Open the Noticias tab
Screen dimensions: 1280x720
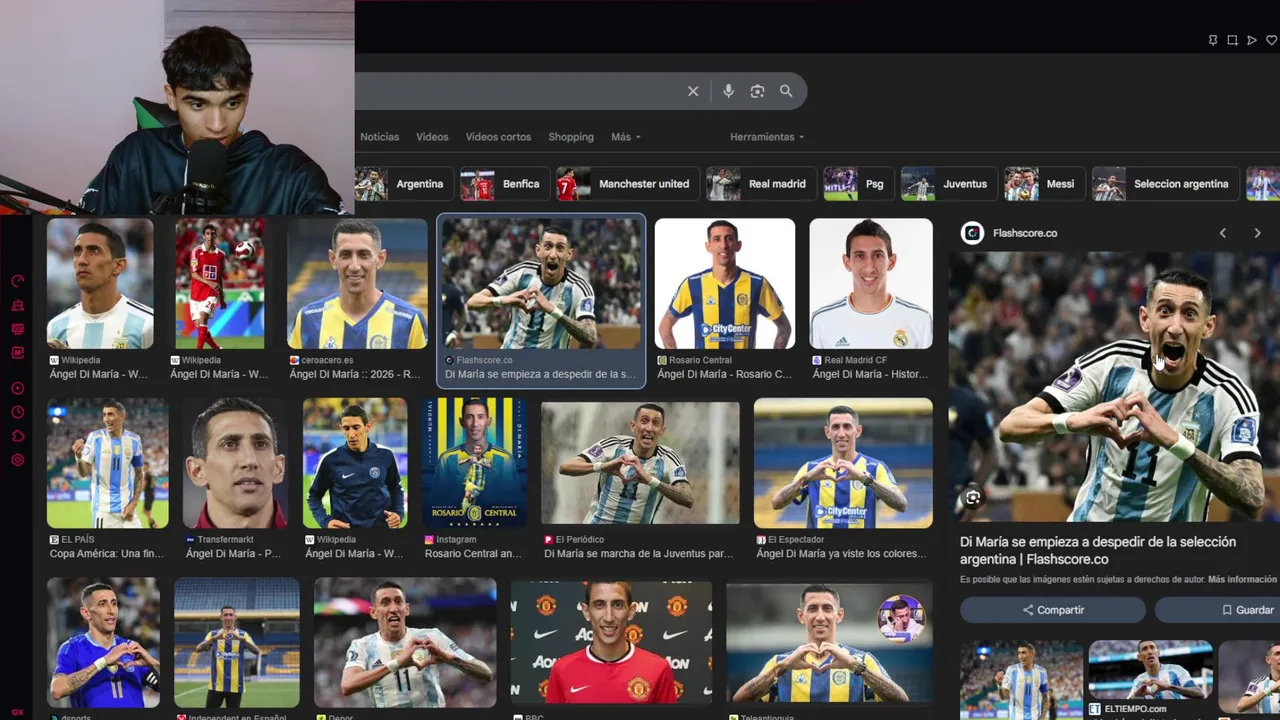[379, 137]
